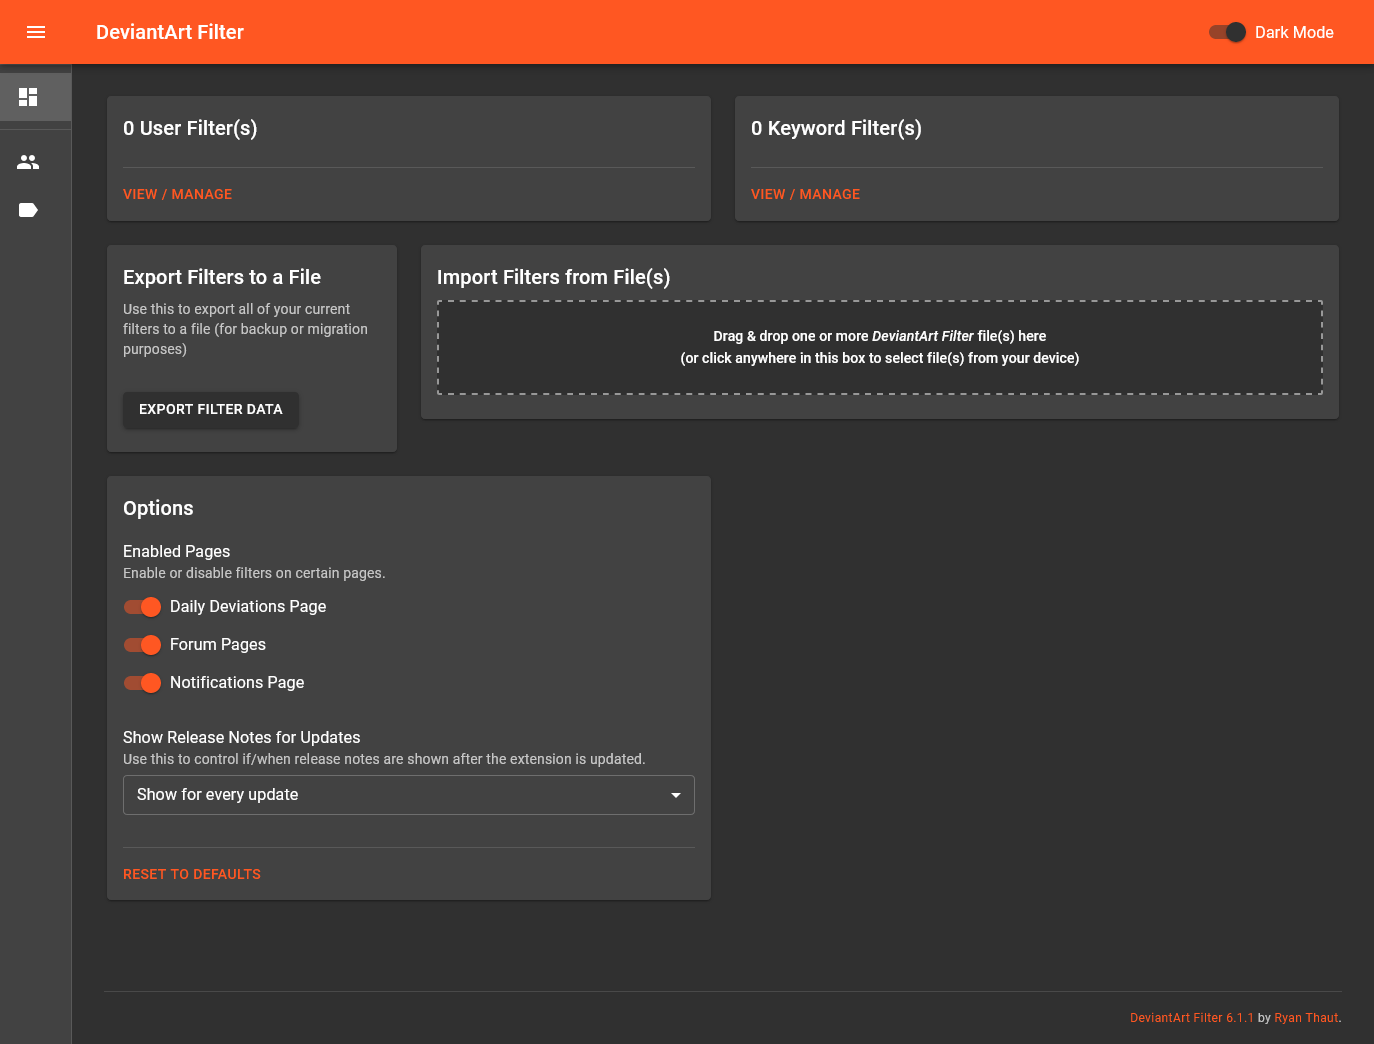Toggle Dark Mode switch
Screen dimensions: 1374x1044
tap(1227, 32)
